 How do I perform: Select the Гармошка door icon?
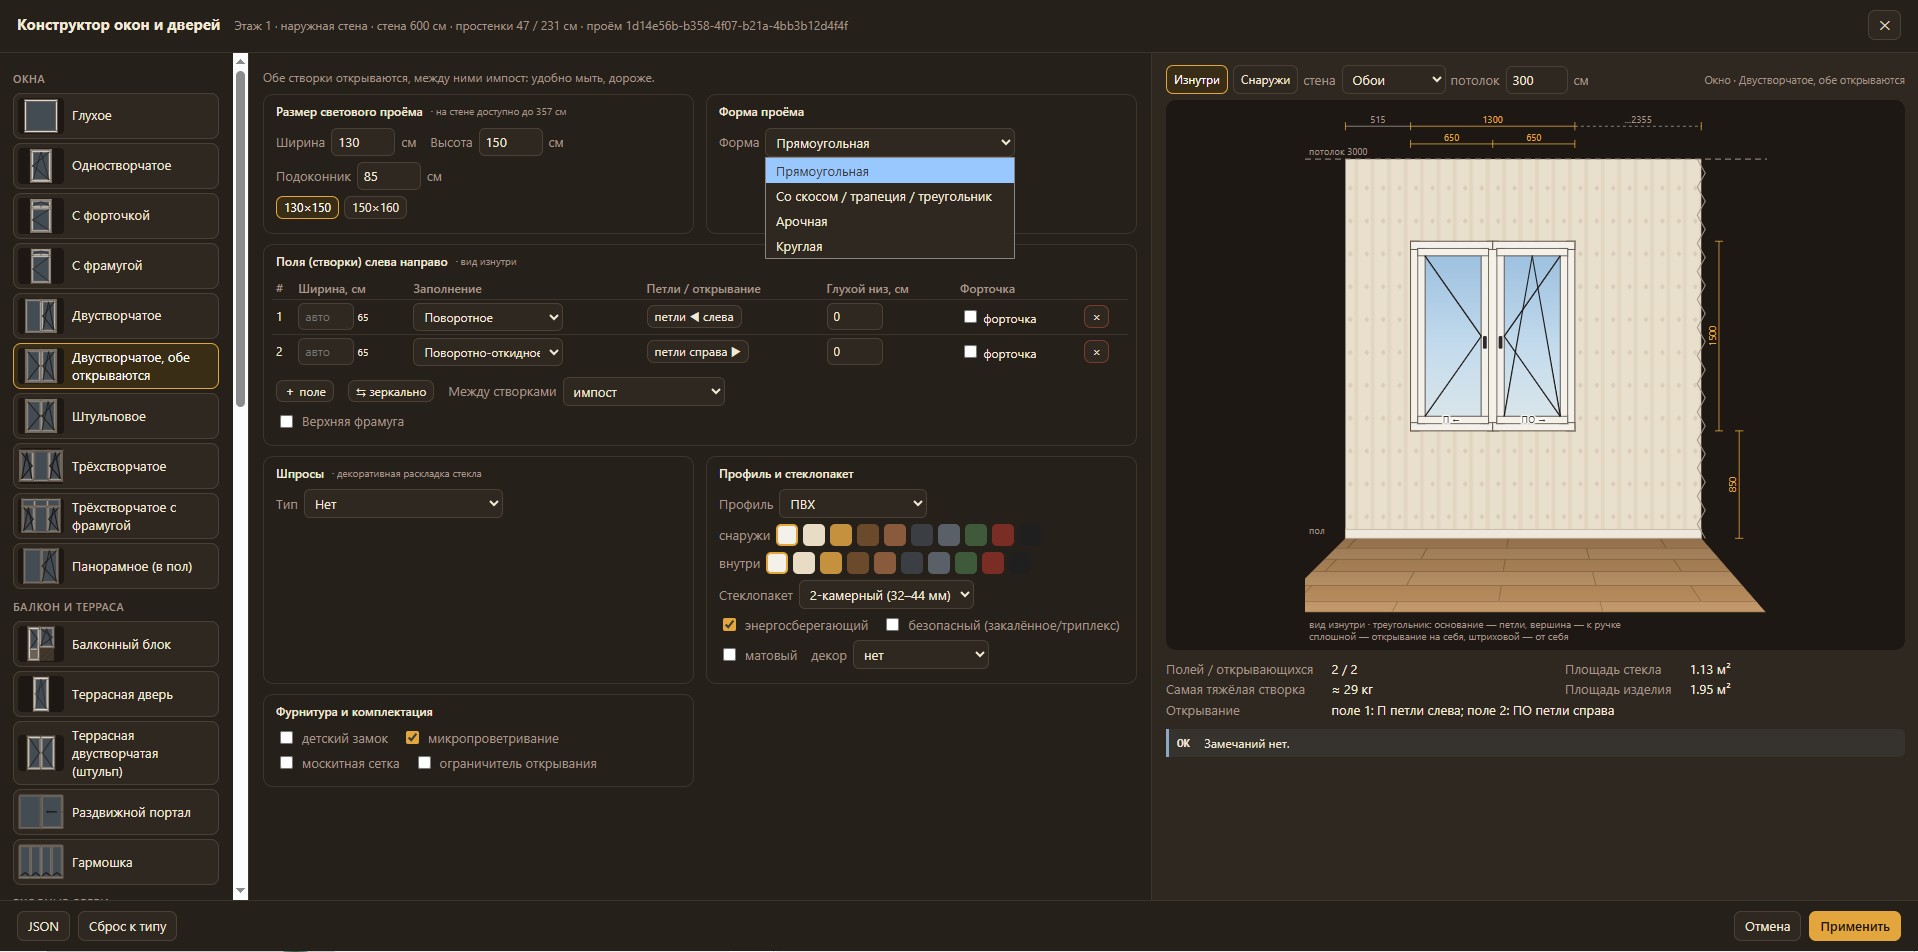(x=41, y=862)
